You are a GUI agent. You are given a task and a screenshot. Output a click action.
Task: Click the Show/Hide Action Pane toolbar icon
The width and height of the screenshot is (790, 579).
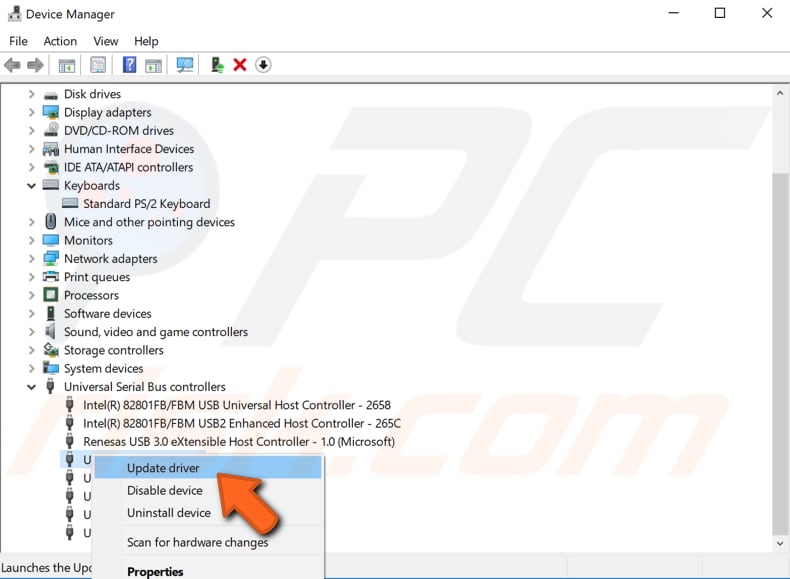[x=153, y=65]
